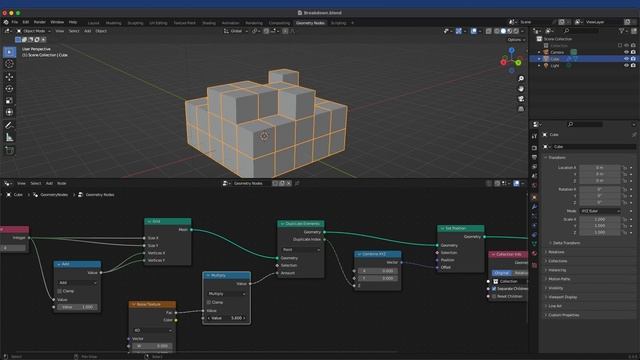Click the outliner filter funnel icon
Screen dimensions: 640x360
(x=621, y=31)
